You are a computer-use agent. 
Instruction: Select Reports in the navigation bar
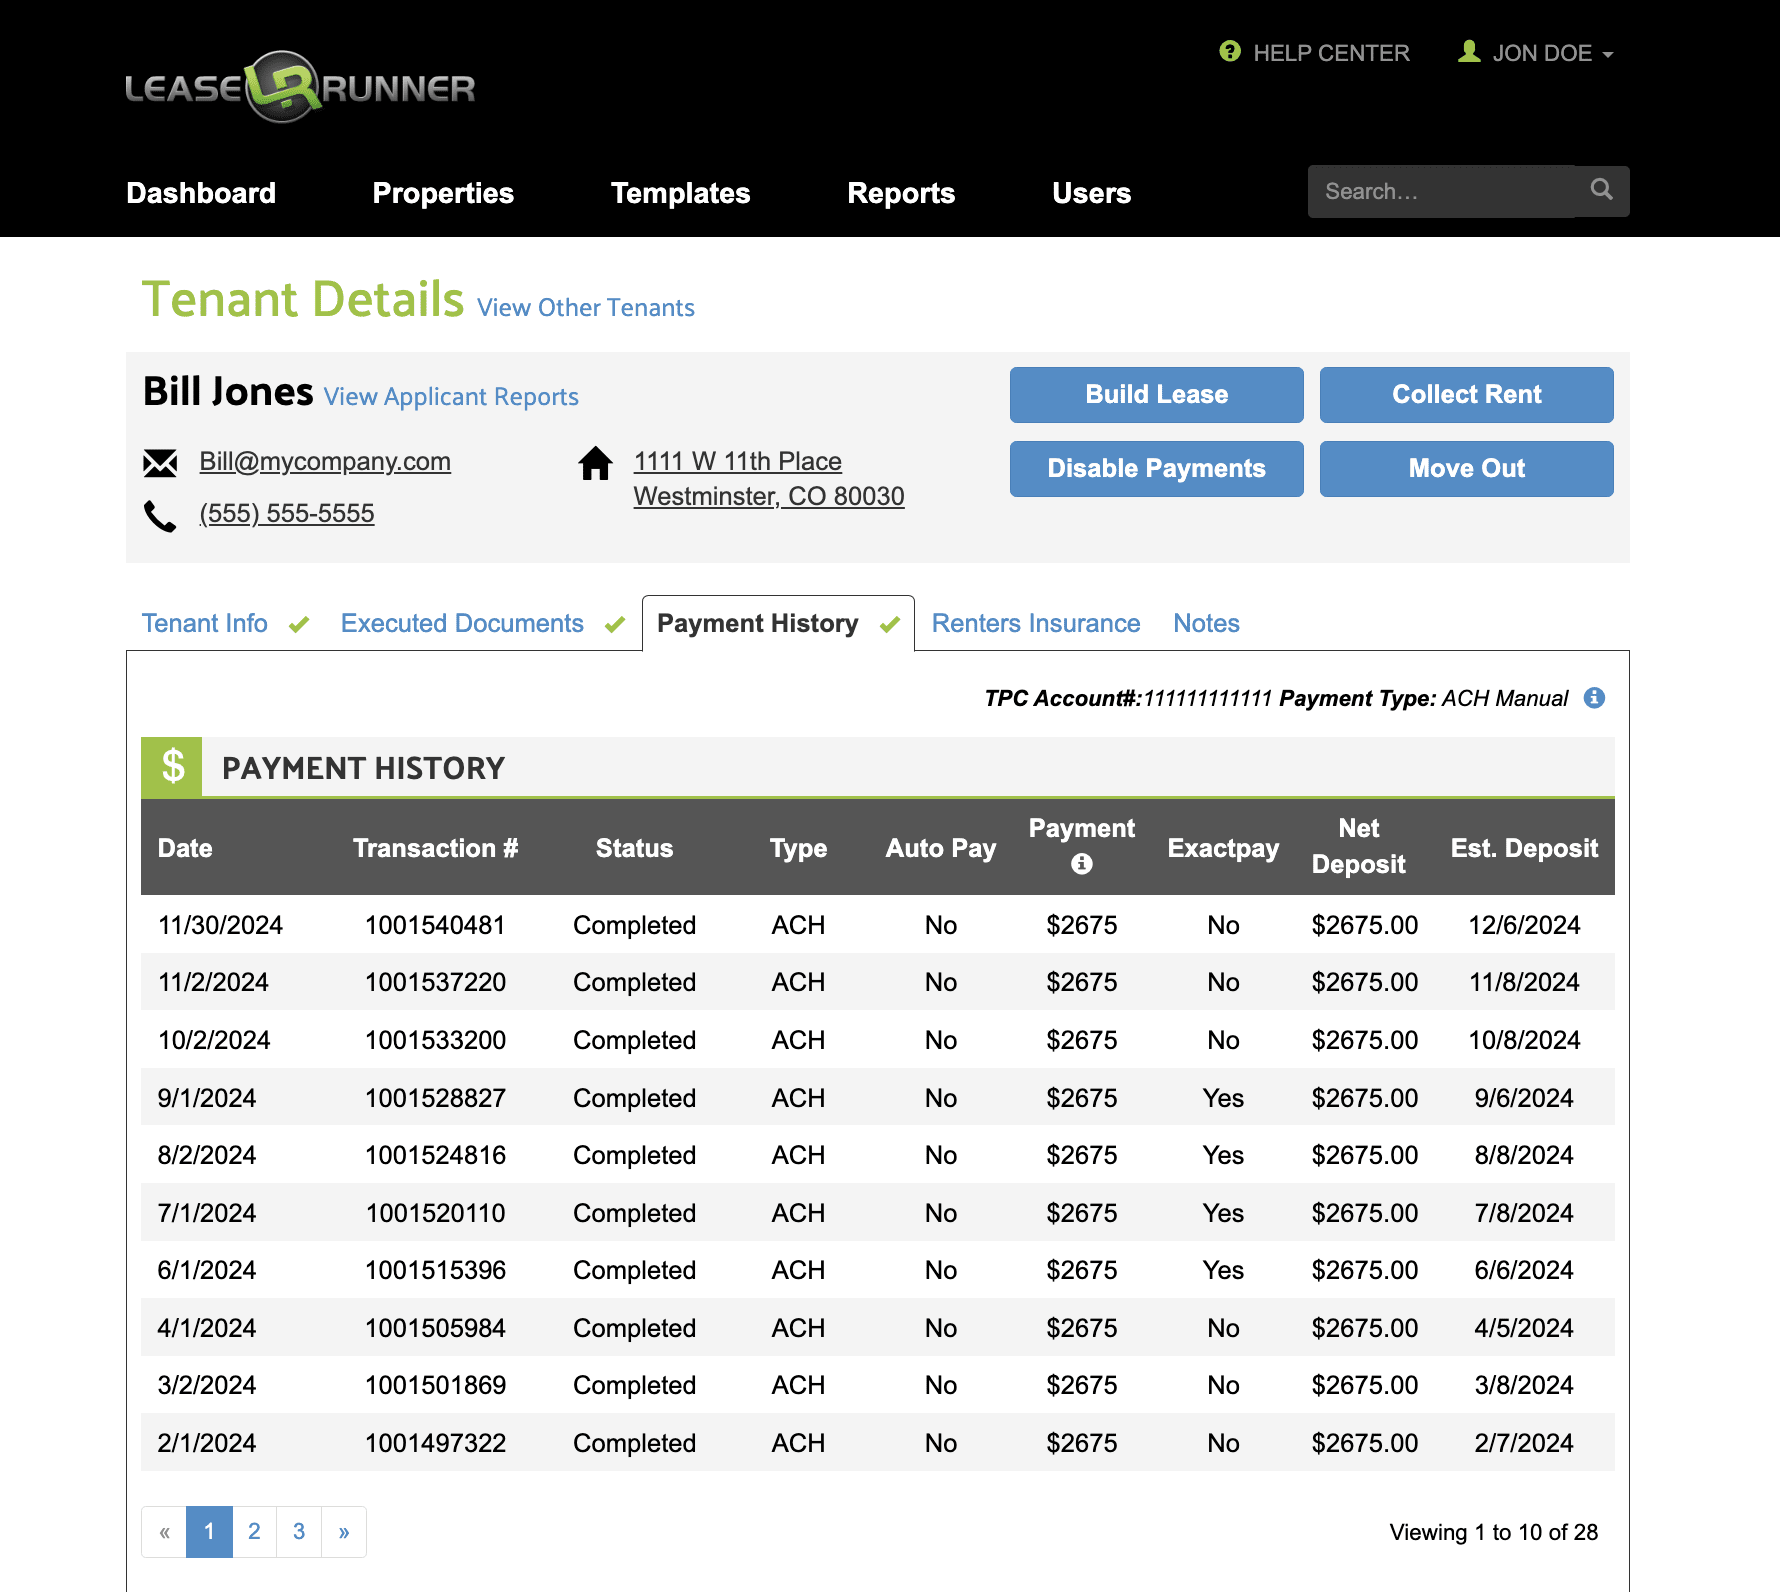pyautogui.click(x=900, y=193)
